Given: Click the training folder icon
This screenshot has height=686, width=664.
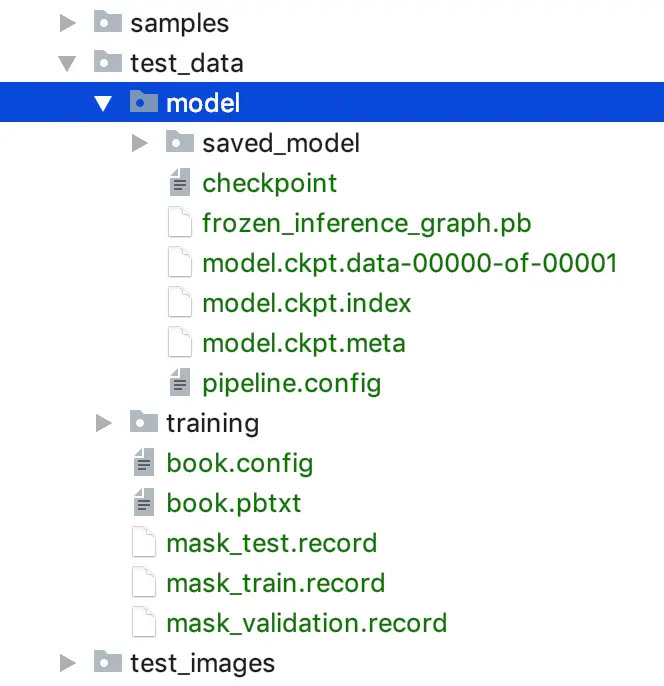Looking at the screenshot, I should 144,423.
